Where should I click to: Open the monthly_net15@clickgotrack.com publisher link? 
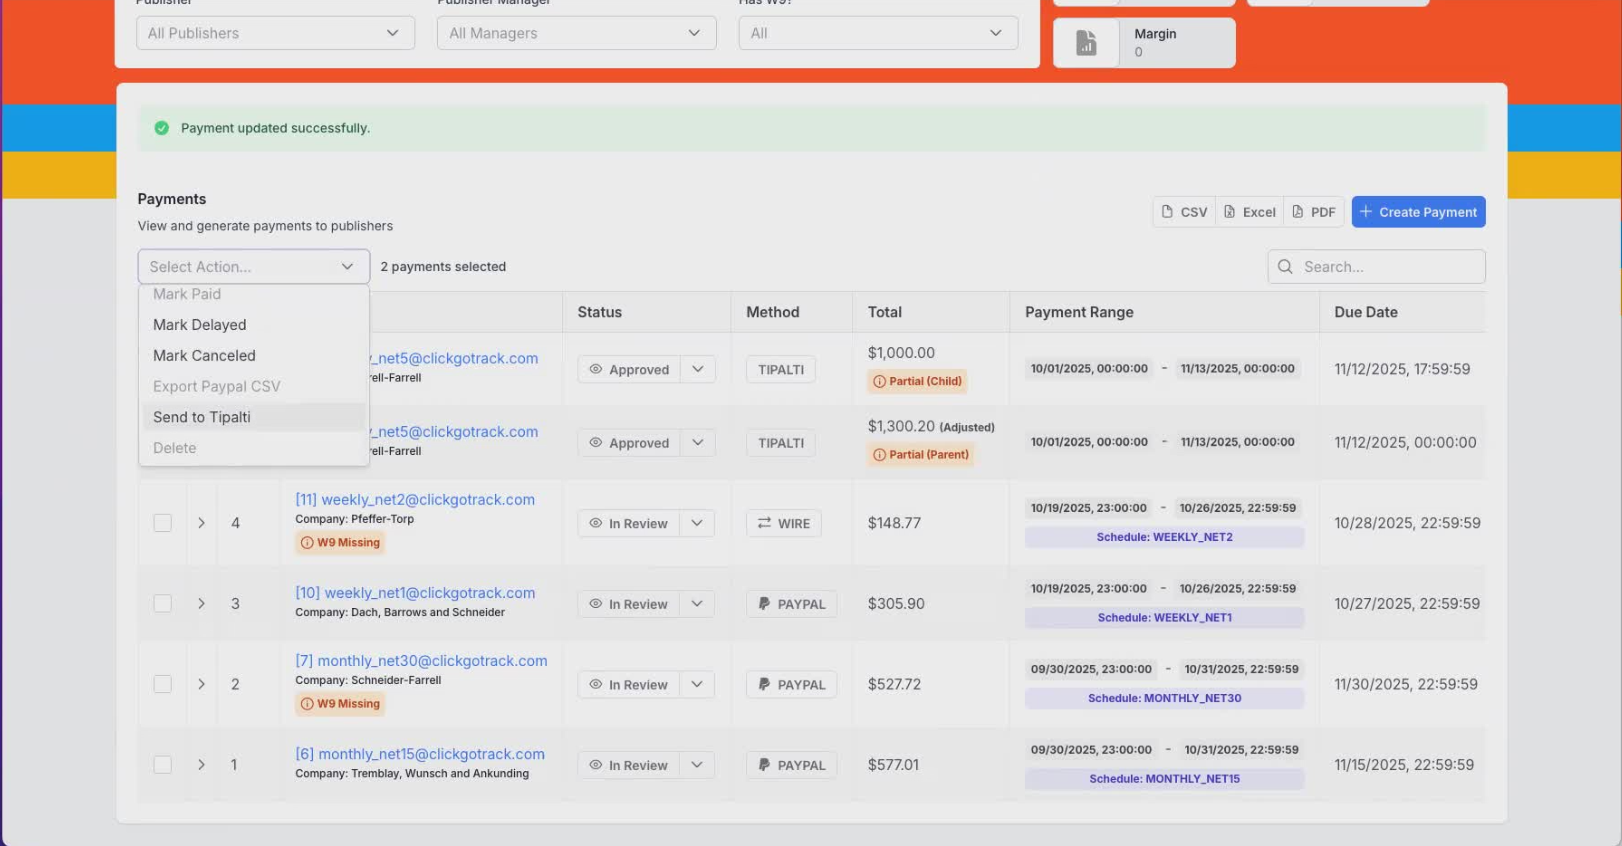(420, 754)
